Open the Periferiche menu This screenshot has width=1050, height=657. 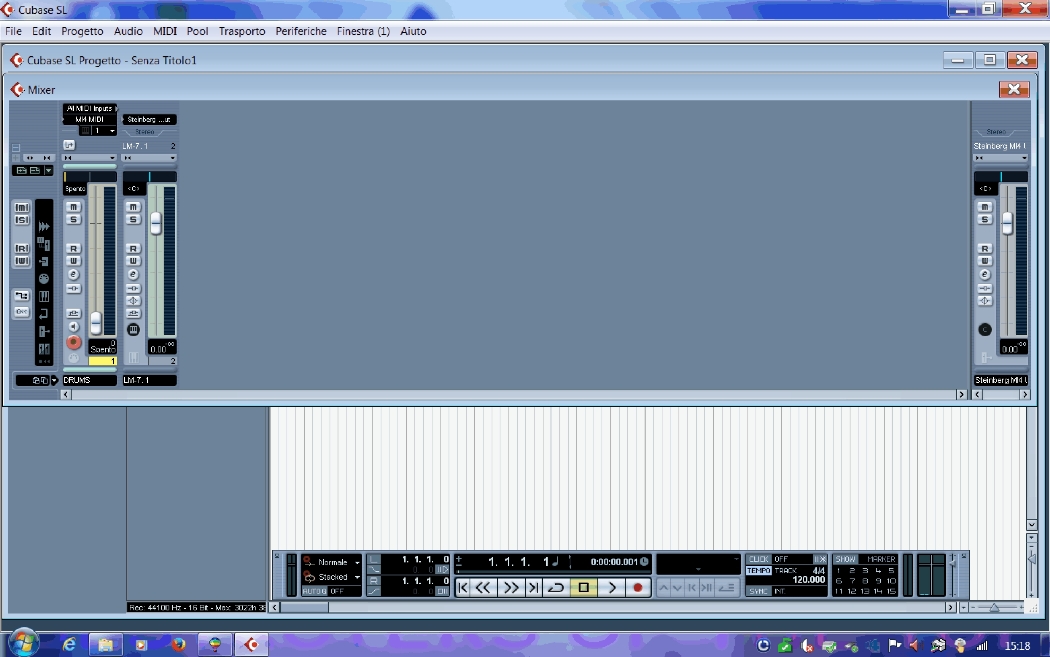[x=301, y=31]
